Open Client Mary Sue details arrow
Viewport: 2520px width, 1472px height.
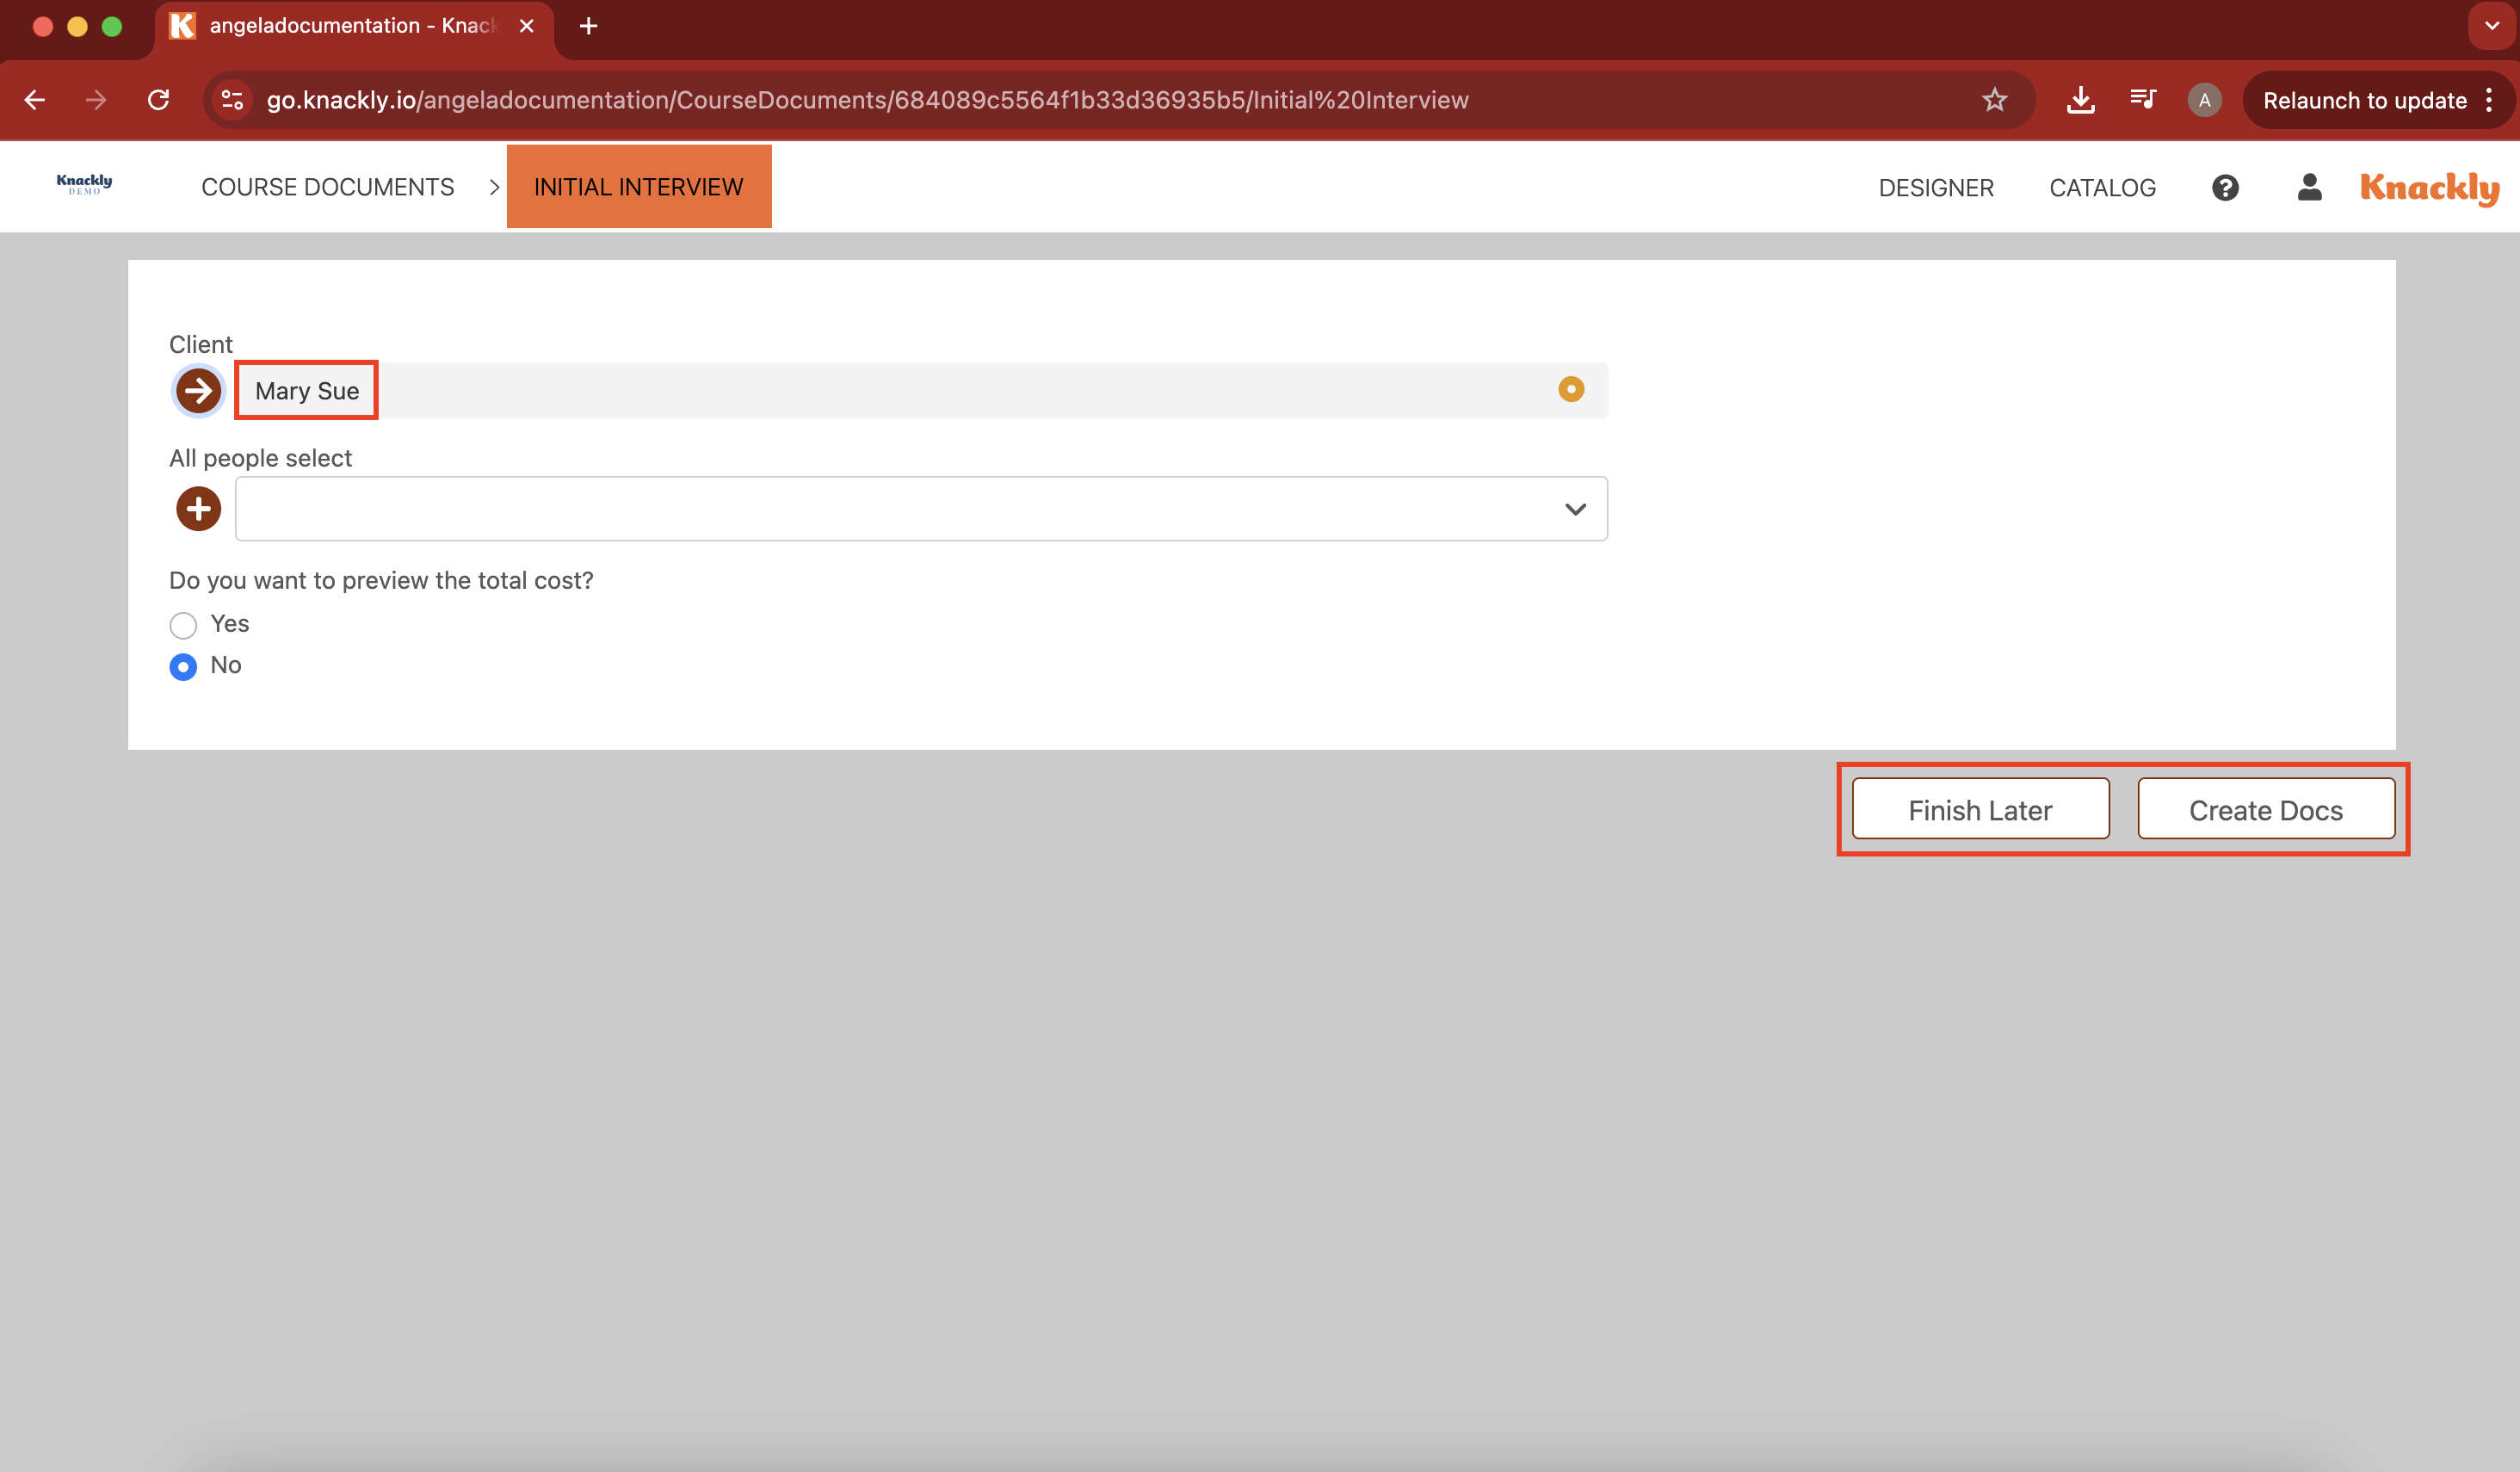tap(198, 390)
